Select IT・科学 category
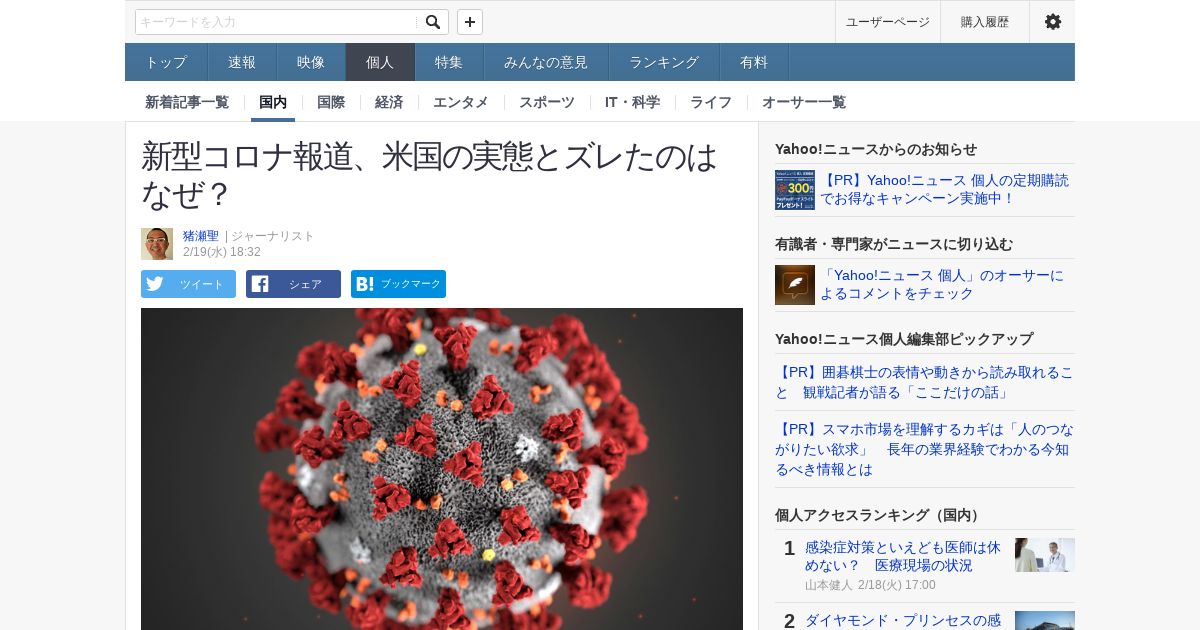1200x630 pixels. coord(632,102)
